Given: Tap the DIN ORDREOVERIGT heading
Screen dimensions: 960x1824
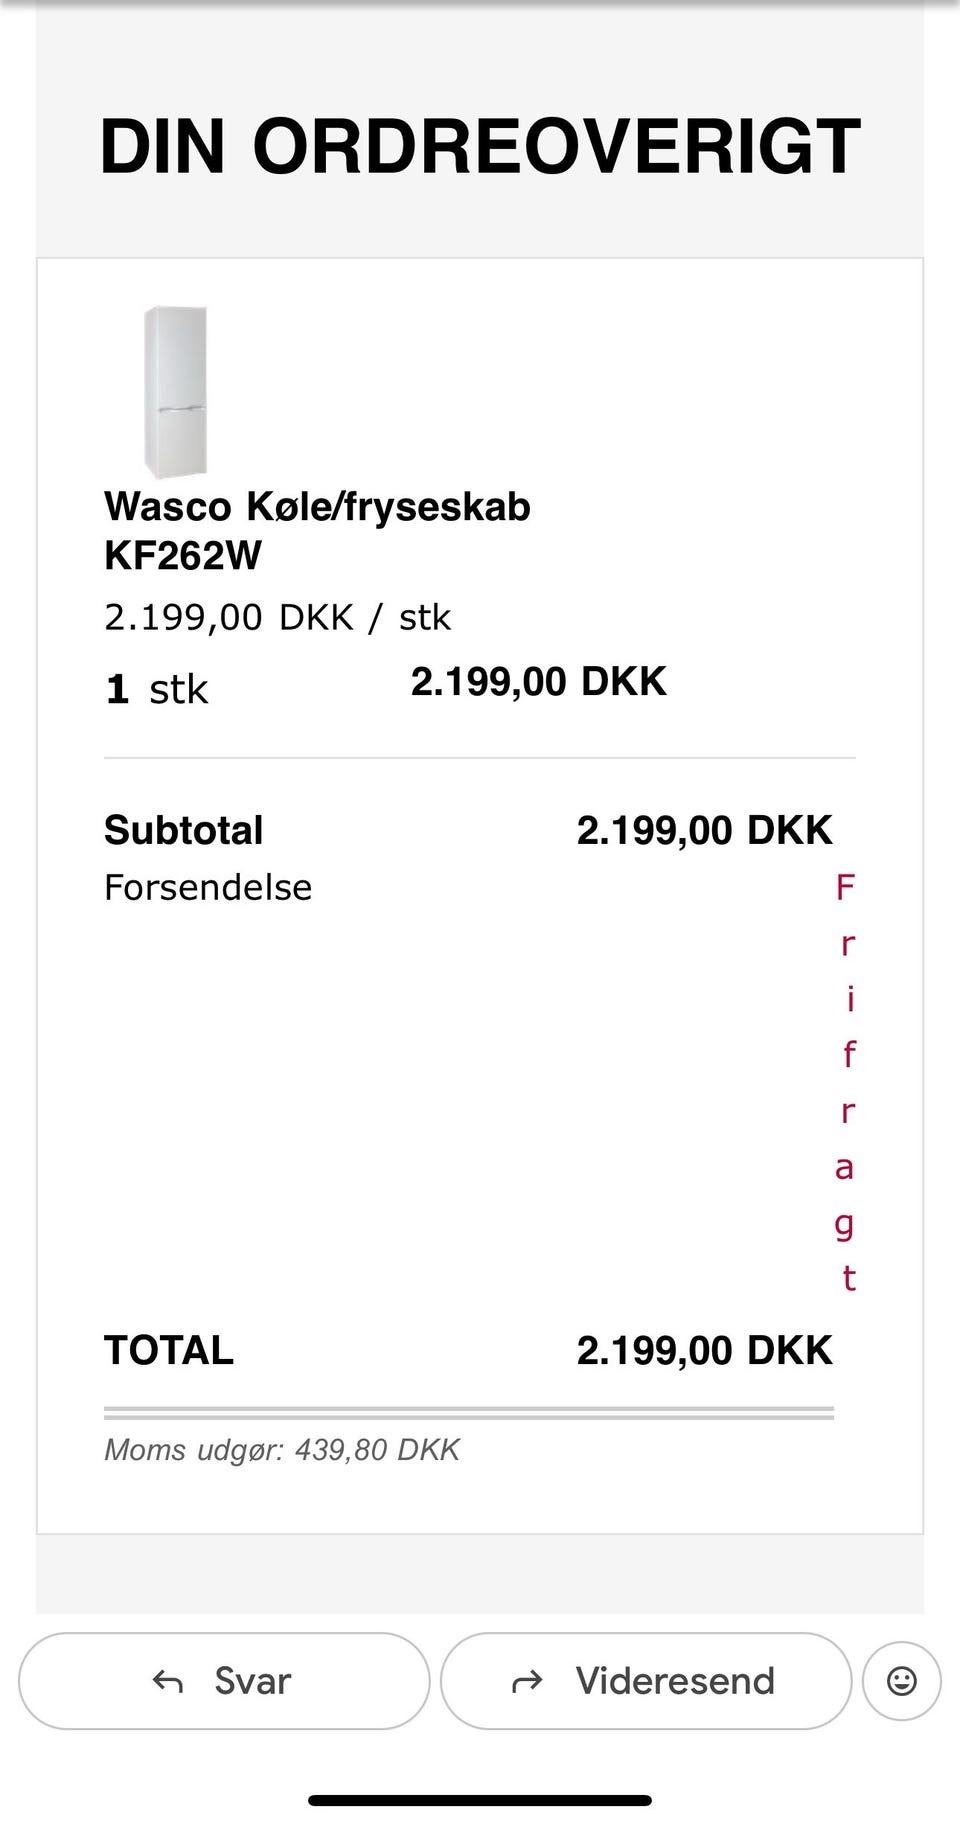Looking at the screenshot, I should pyautogui.click(x=480, y=147).
